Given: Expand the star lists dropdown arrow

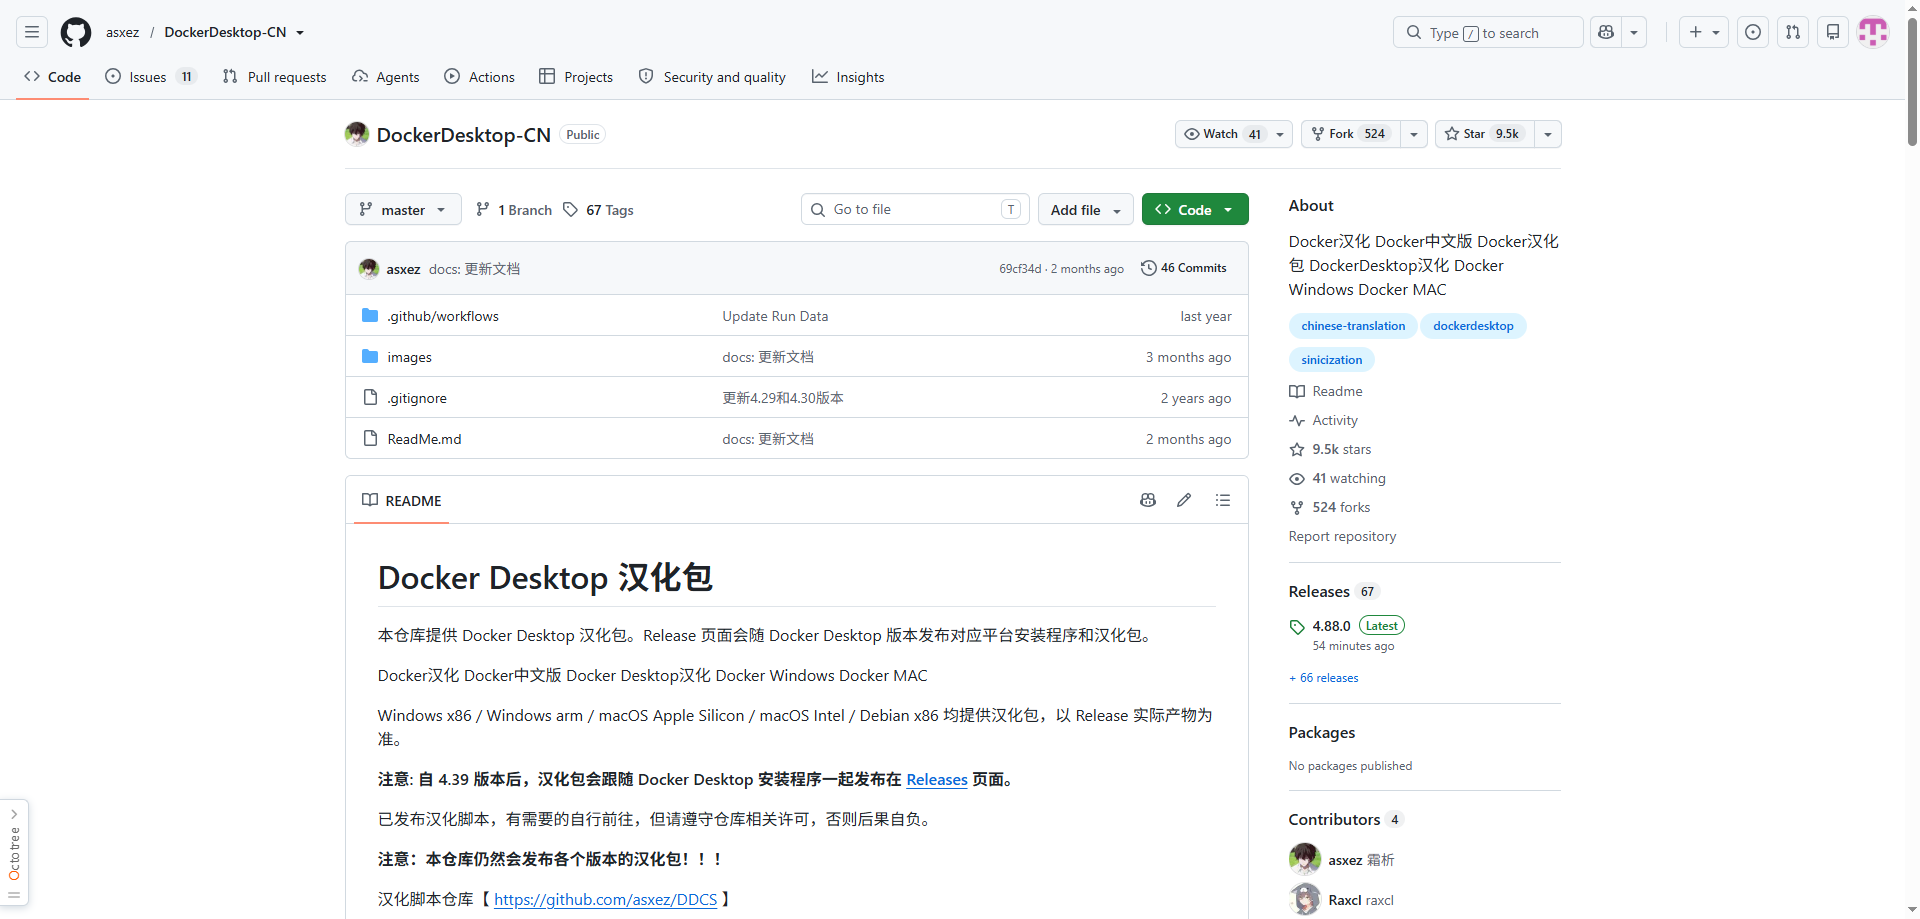Looking at the screenshot, I should click(x=1548, y=134).
